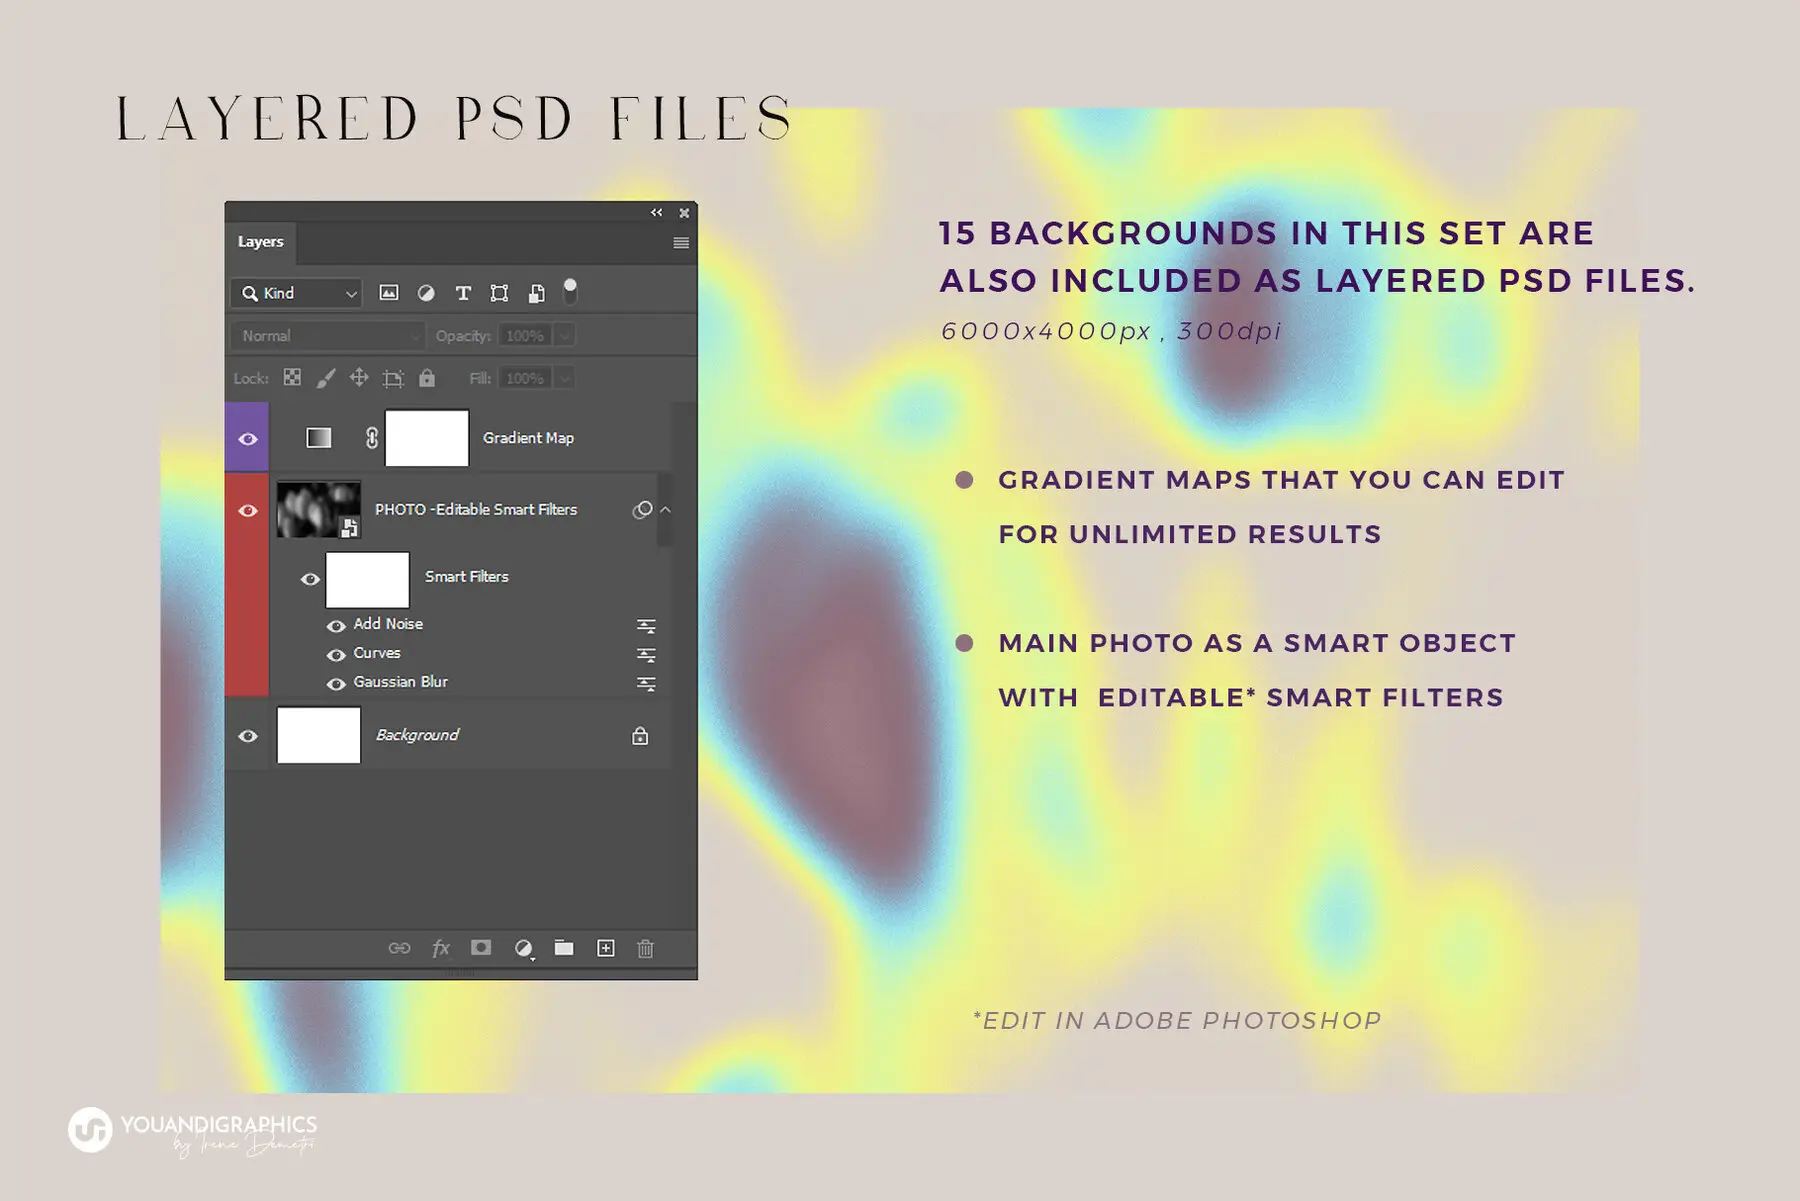
Task: Open the Opacity percentage dropdown
Action: [x=562, y=336]
